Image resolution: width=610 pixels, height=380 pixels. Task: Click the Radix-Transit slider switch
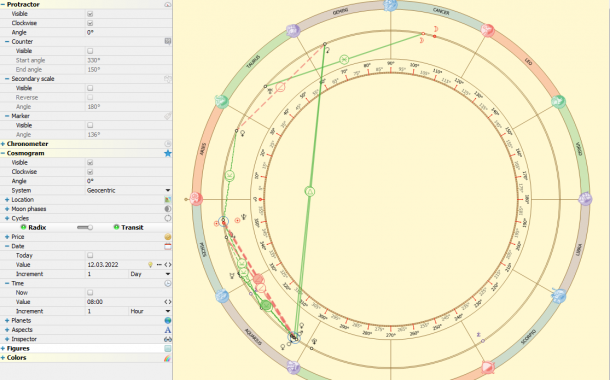tap(85, 228)
